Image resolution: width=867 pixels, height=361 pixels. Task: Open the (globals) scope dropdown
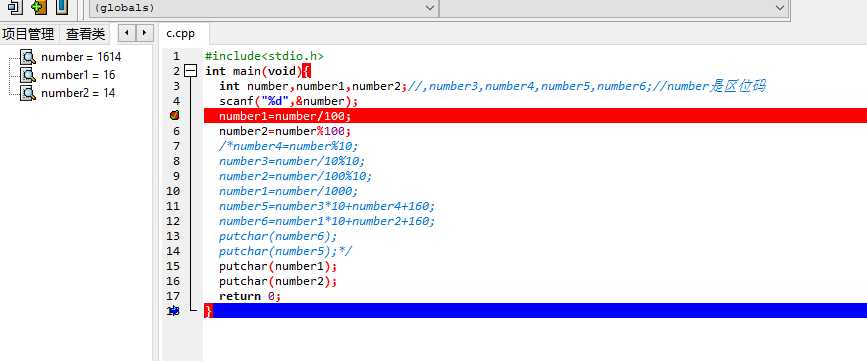click(x=264, y=8)
